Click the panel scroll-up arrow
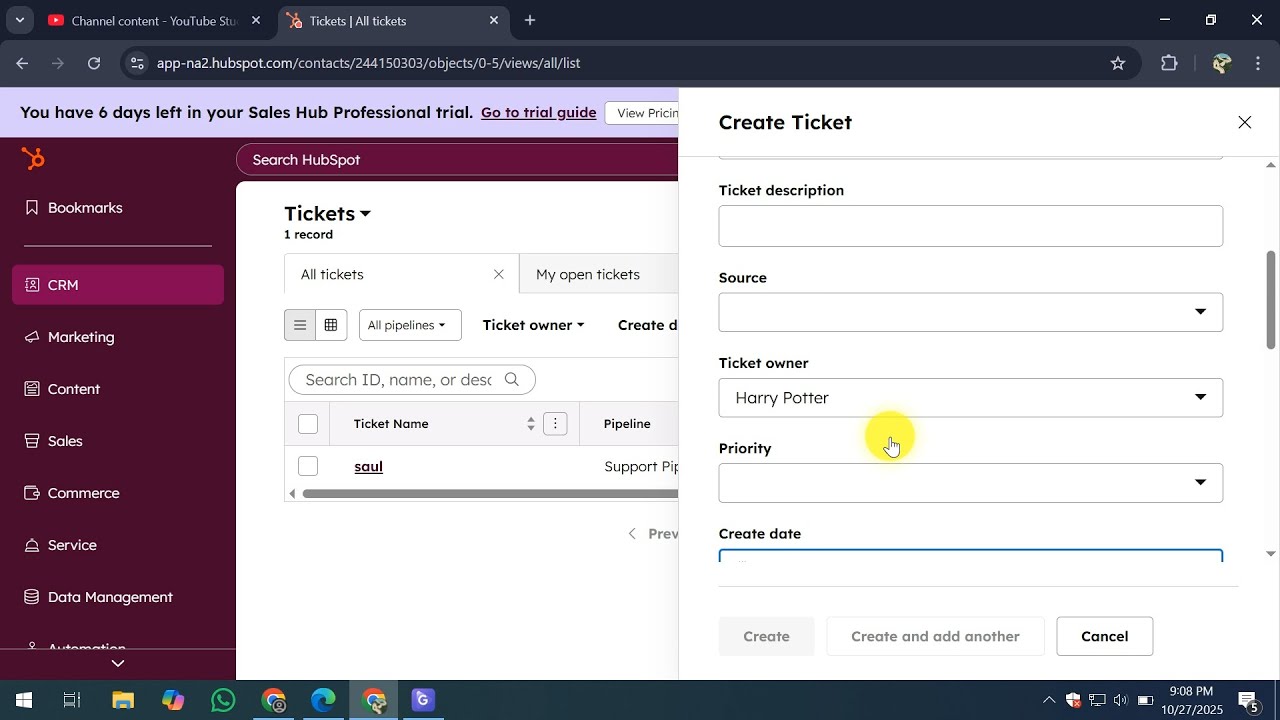The height and width of the screenshot is (720, 1280). coord(1271,165)
